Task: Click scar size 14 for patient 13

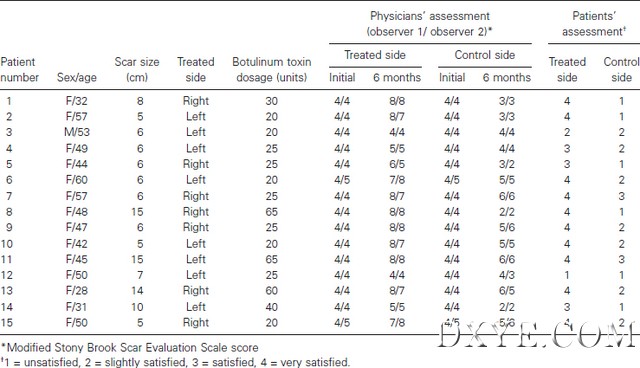Action: (137, 291)
